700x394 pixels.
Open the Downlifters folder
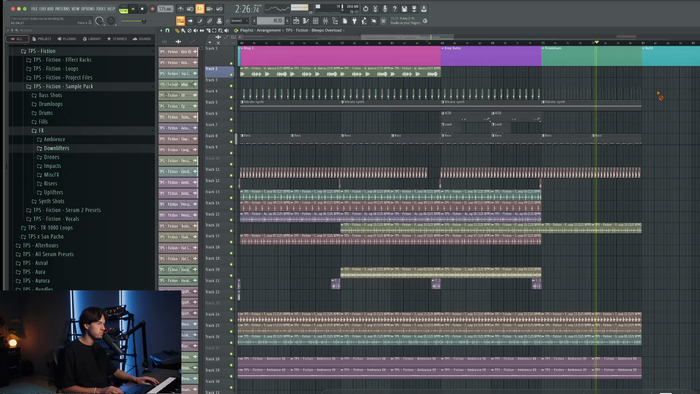click(53, 148)
